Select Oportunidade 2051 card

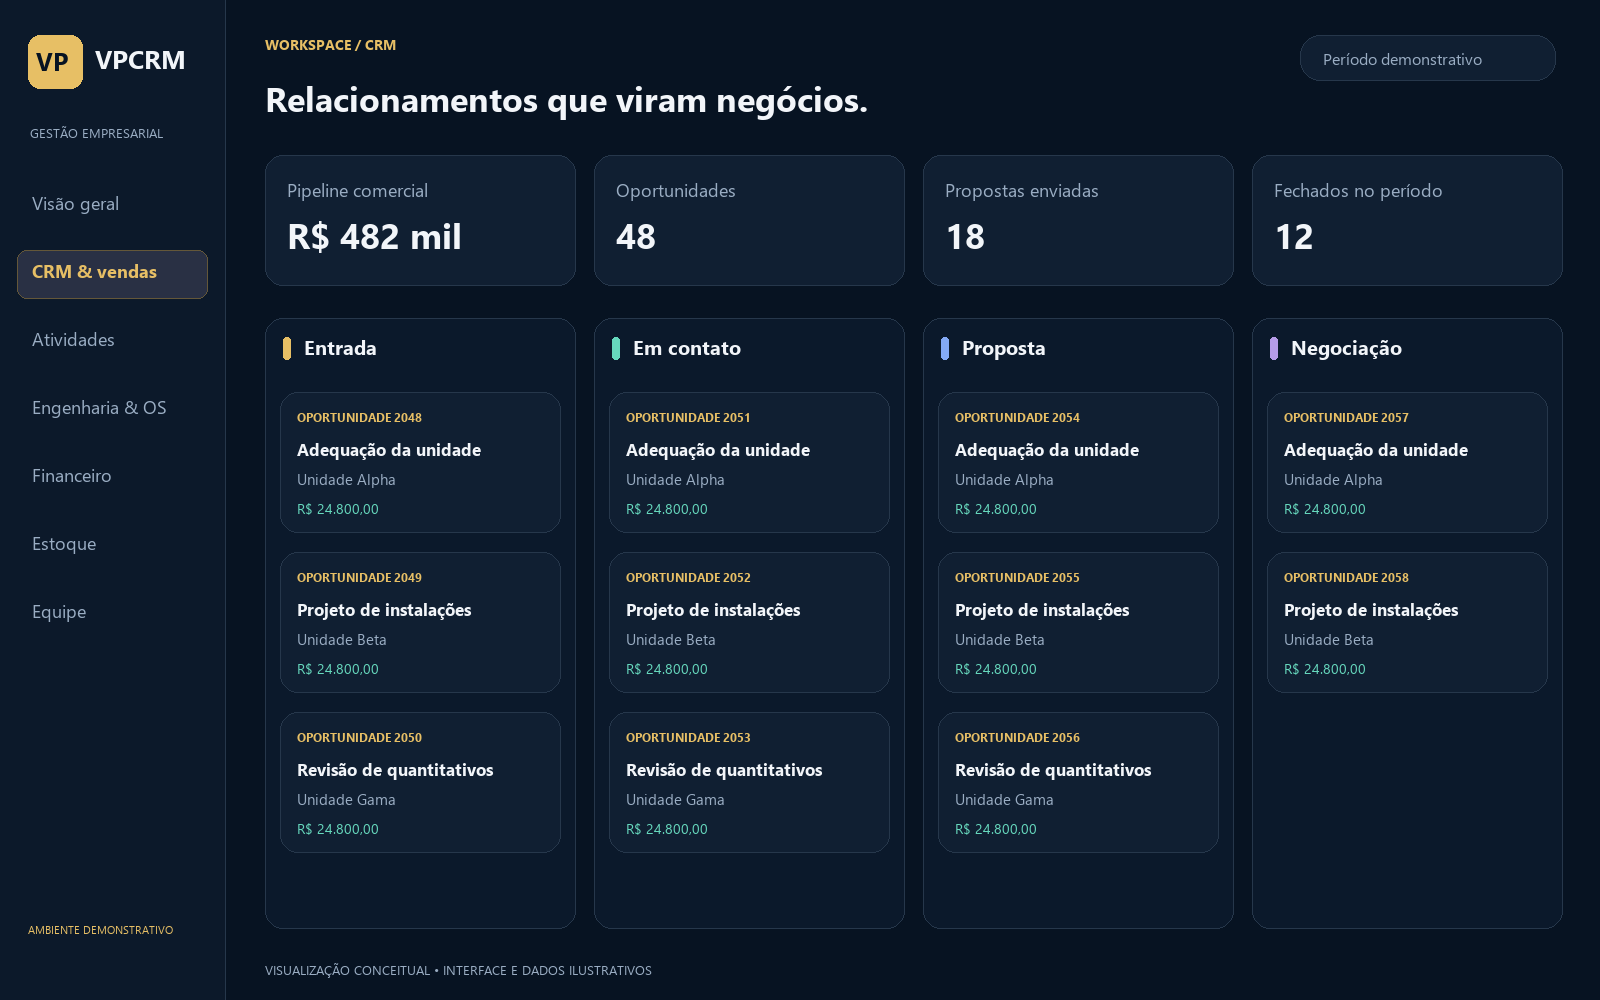749,462
